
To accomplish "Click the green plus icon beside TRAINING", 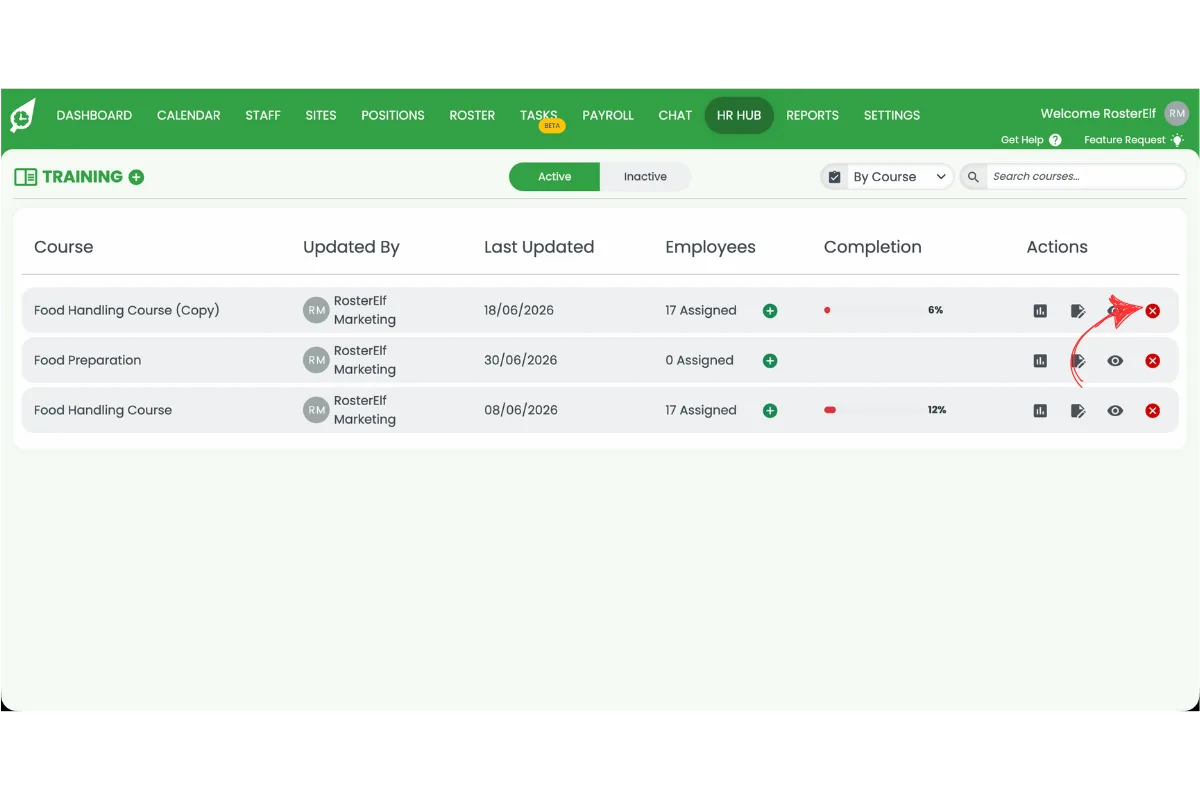I will (x=136, y=177).
